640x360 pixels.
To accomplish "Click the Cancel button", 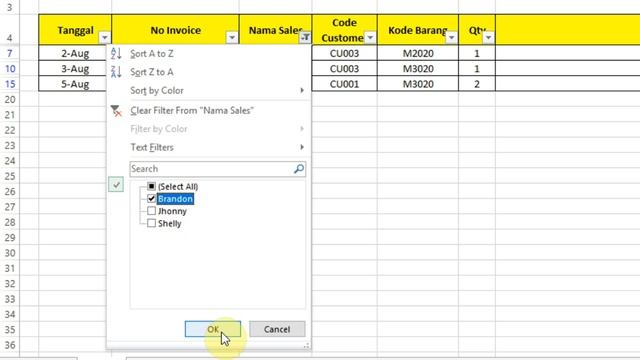I will 277,329.
